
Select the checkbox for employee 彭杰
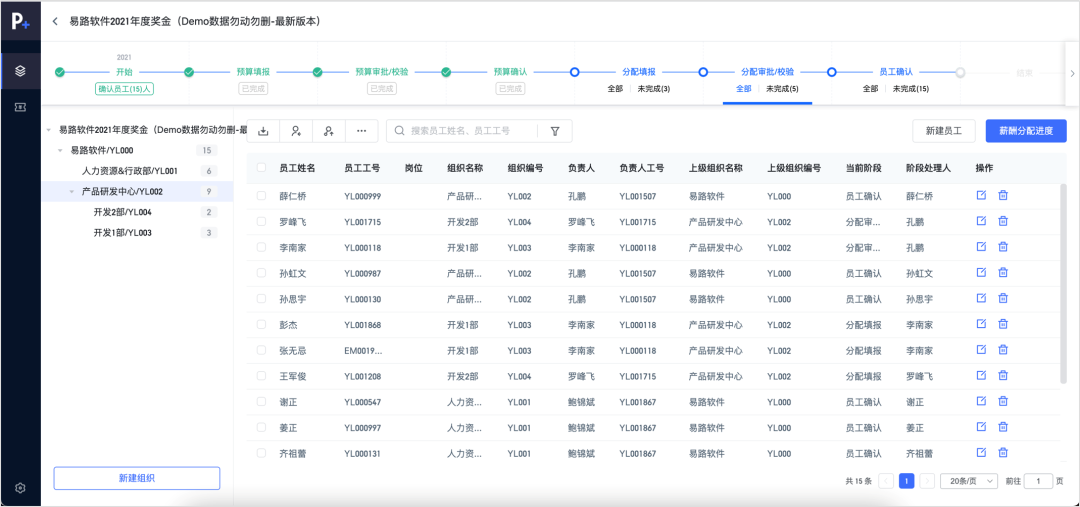coord(262,325)
